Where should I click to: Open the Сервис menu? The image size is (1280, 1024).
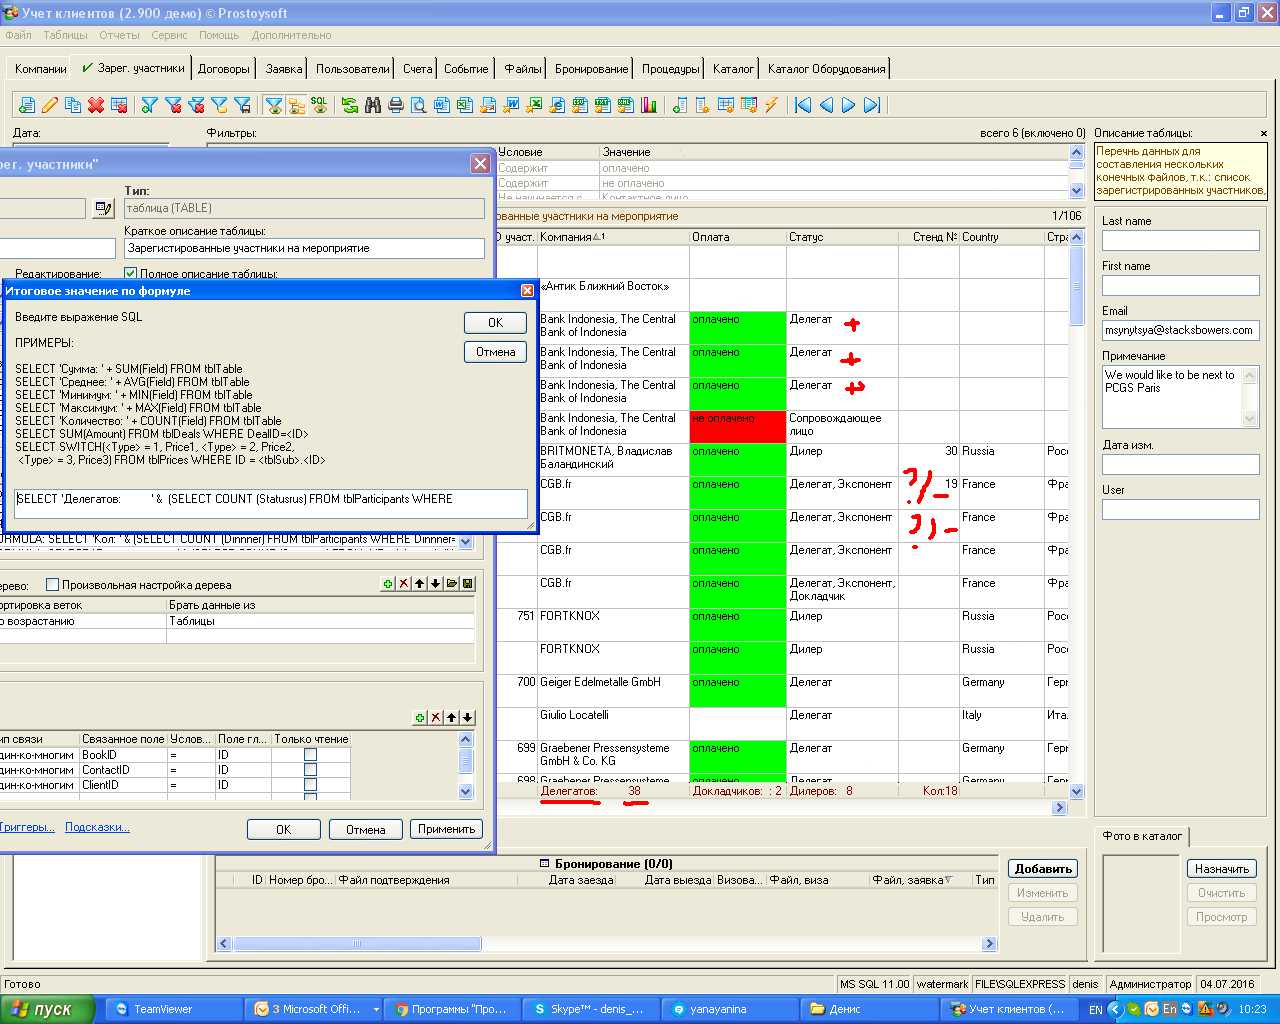[169, 35]
